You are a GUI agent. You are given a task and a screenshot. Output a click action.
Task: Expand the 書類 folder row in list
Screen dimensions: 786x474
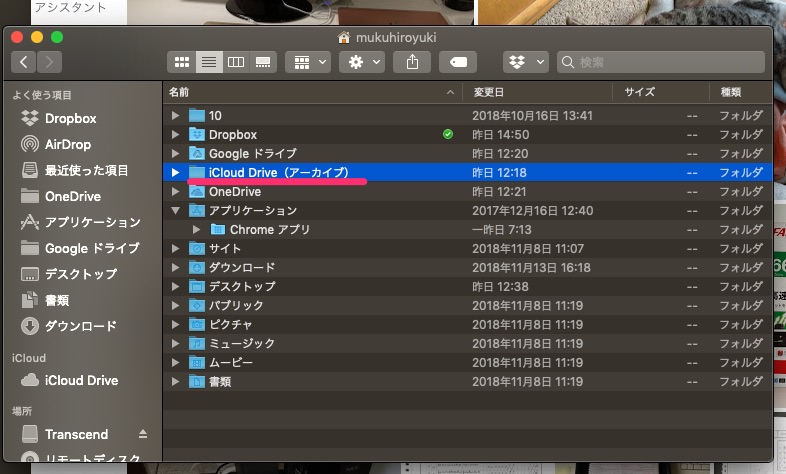point(175,382)
